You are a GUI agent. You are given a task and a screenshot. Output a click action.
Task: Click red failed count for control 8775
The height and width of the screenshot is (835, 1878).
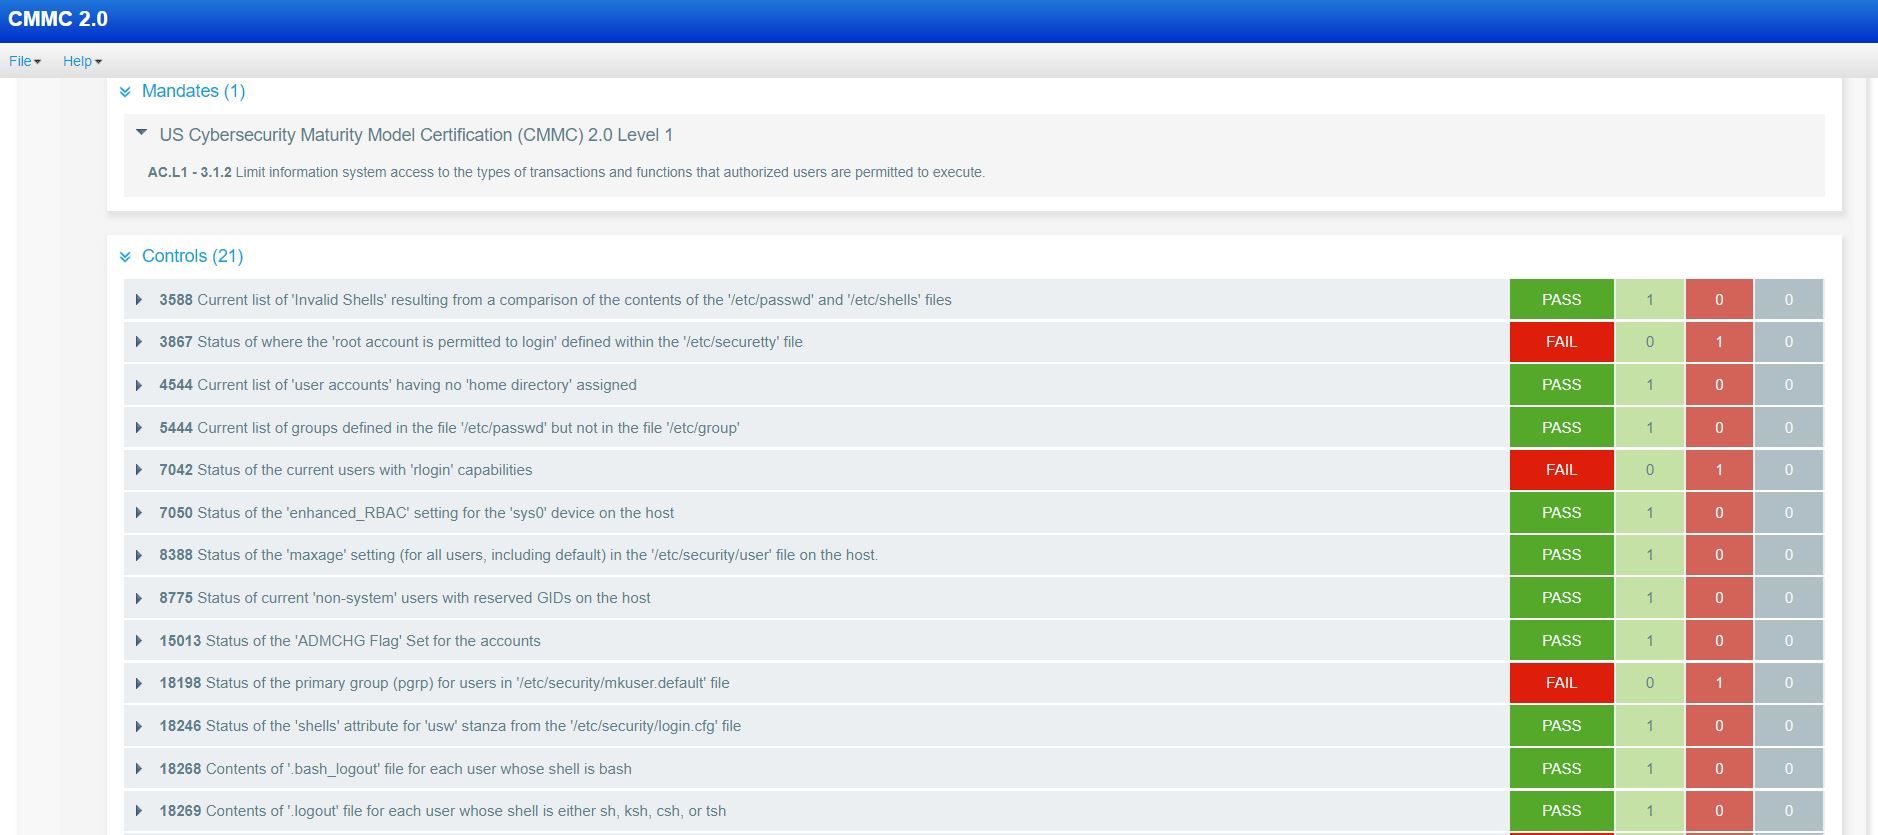click(1719, 598)
